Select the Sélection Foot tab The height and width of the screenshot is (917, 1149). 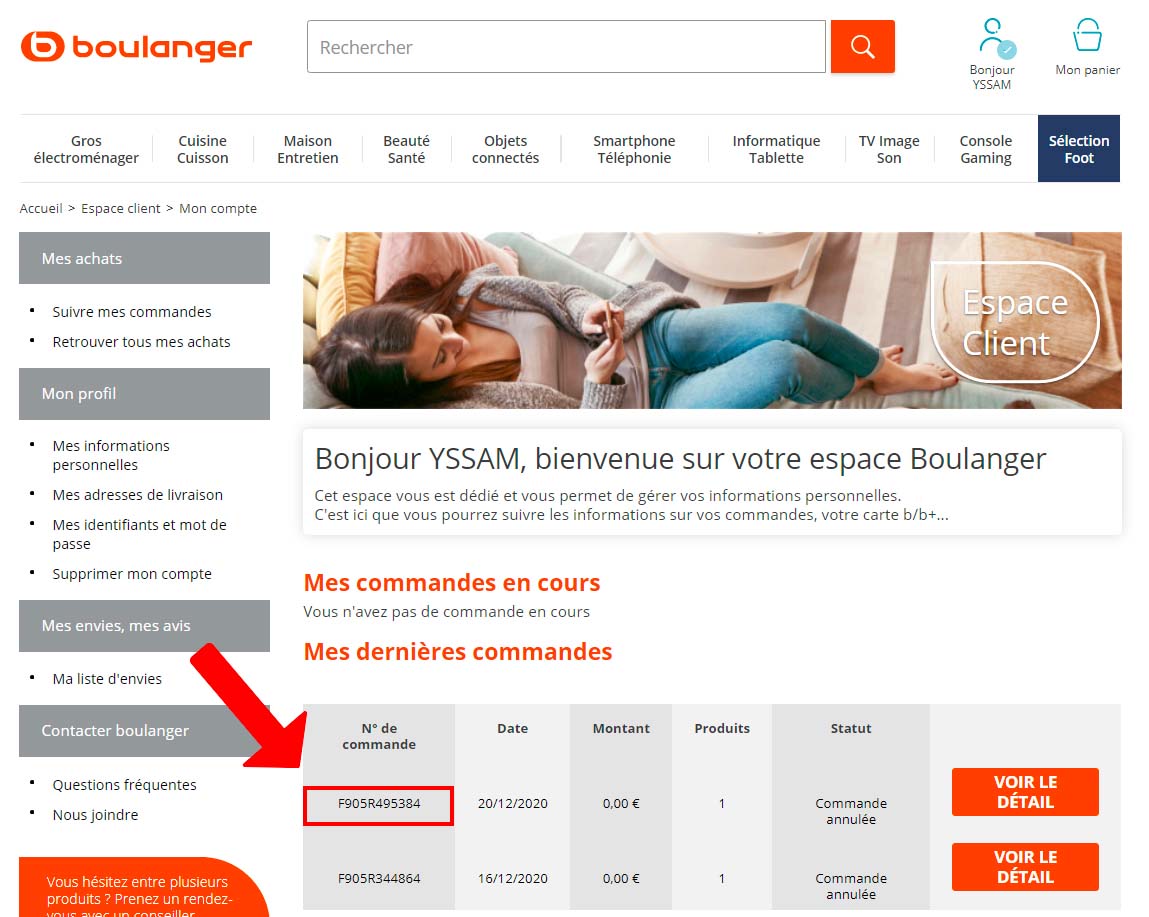(x=1079, y=149)
